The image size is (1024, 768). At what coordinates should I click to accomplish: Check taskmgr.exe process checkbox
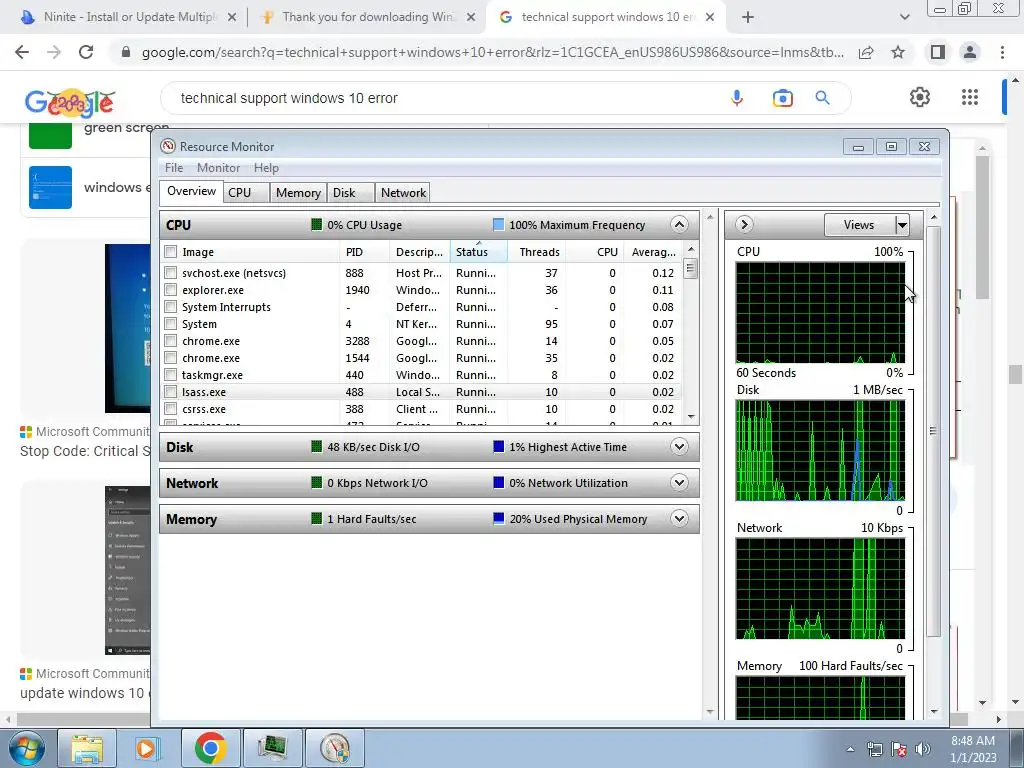coord(170,375)
